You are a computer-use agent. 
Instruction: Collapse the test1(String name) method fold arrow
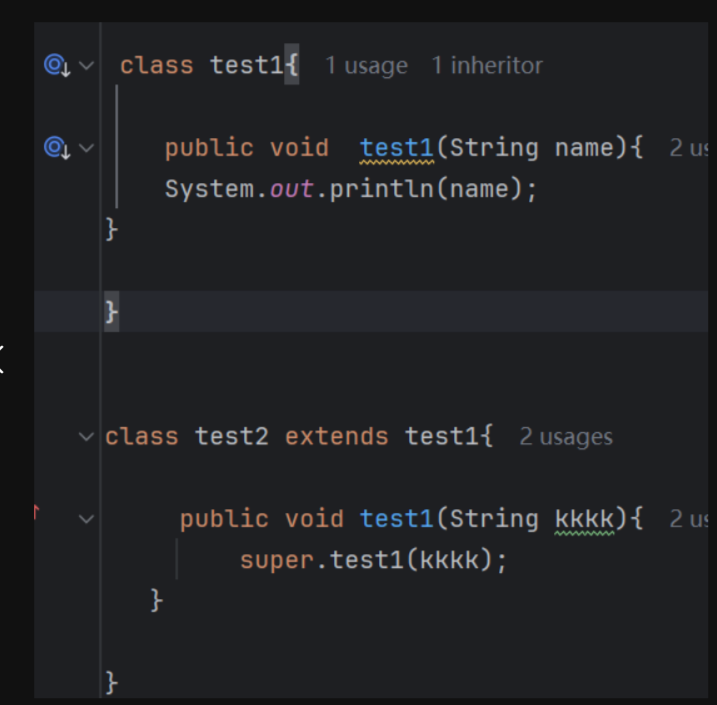(86, 148)
